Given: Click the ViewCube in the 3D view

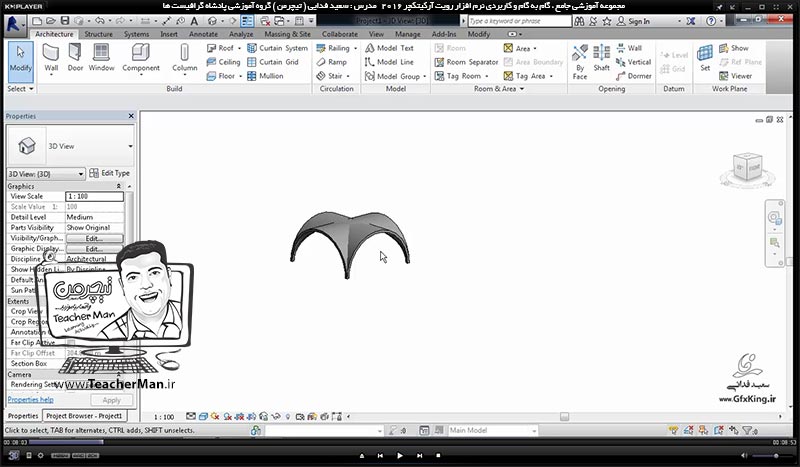Looking at the screenshot, I should pyautogui.click(x=747, y=167).
